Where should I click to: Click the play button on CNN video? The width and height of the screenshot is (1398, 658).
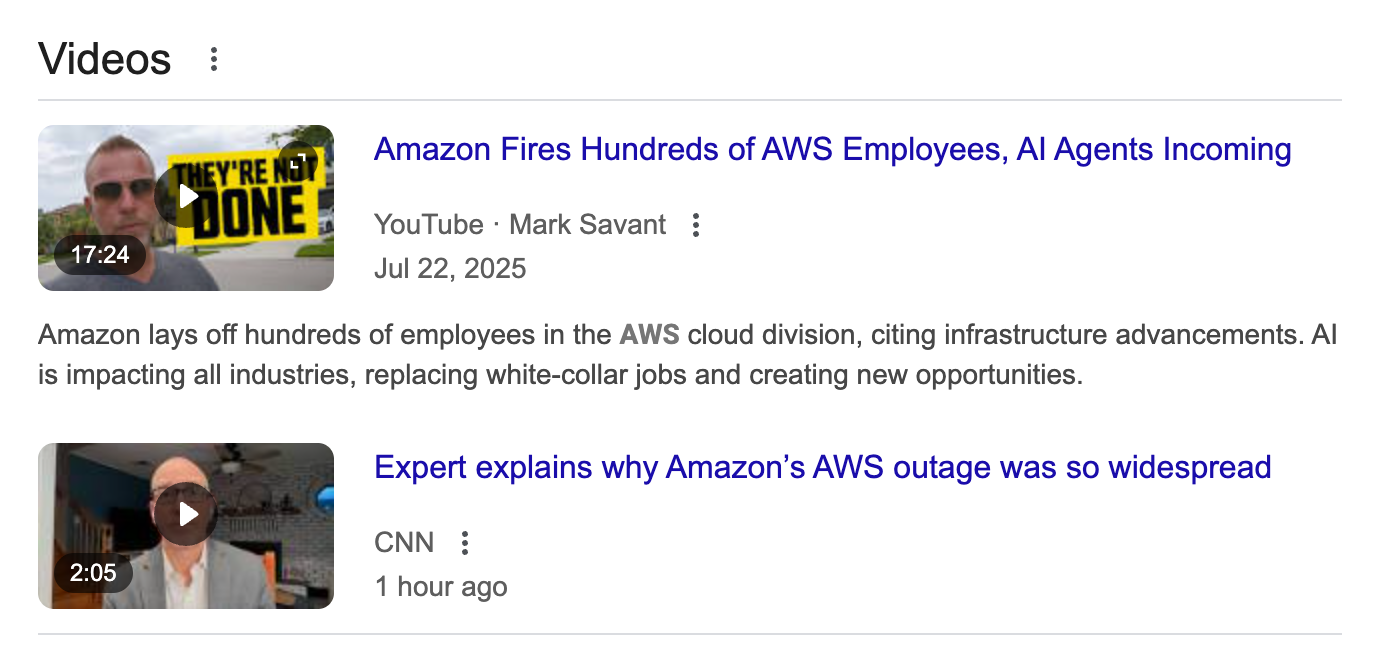186,514
